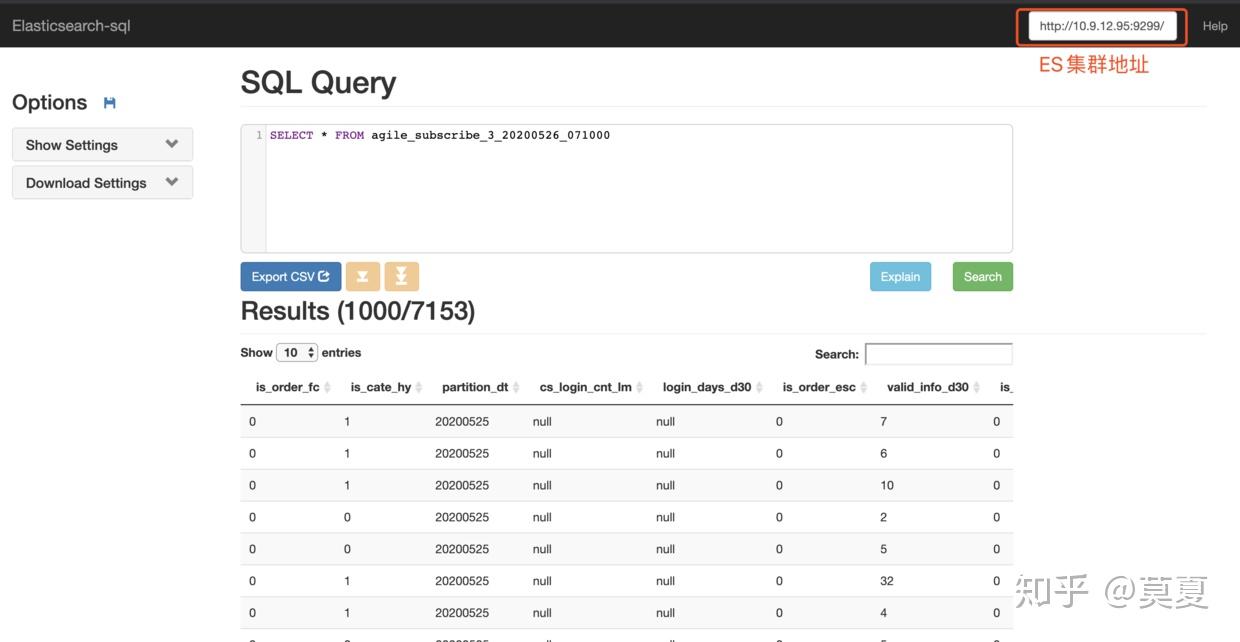
Task: Click the Results (1000/7153) heading
Action: click(x=358, y=311)
